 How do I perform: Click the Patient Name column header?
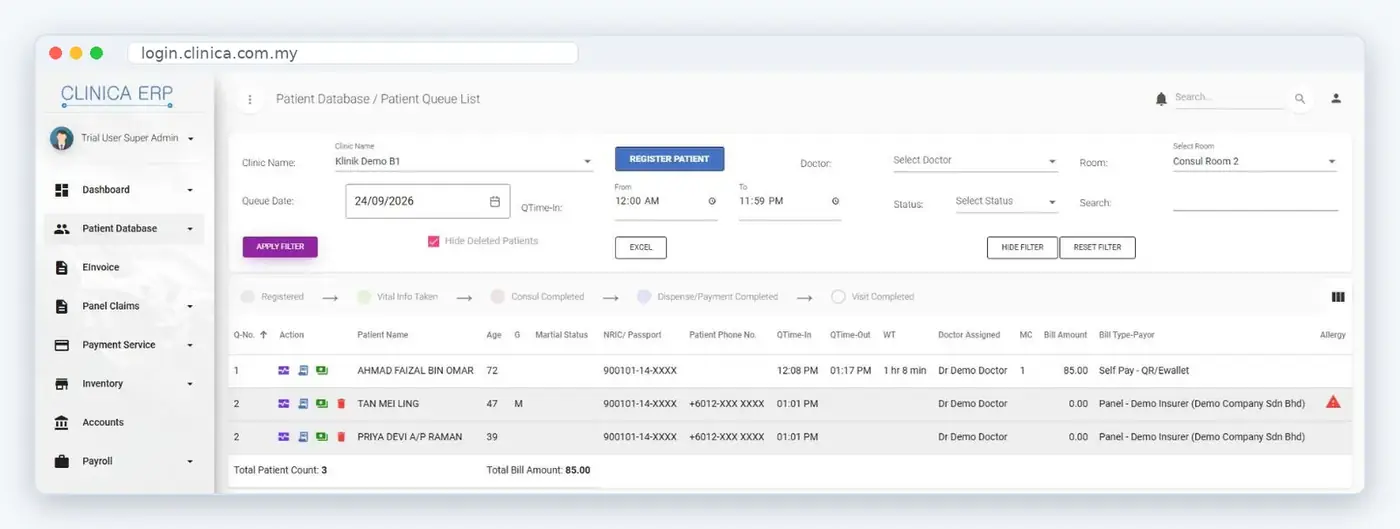pyautogui.click(x=382, y=335)
